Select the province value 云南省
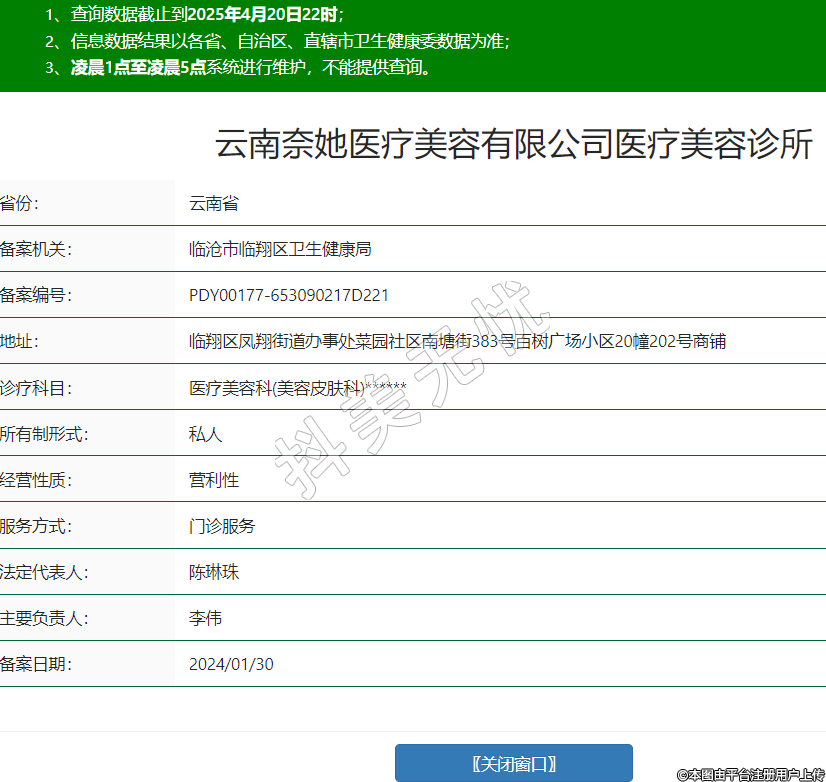Image resolution: width=826 pixels, height=782 pixels. 214,204
